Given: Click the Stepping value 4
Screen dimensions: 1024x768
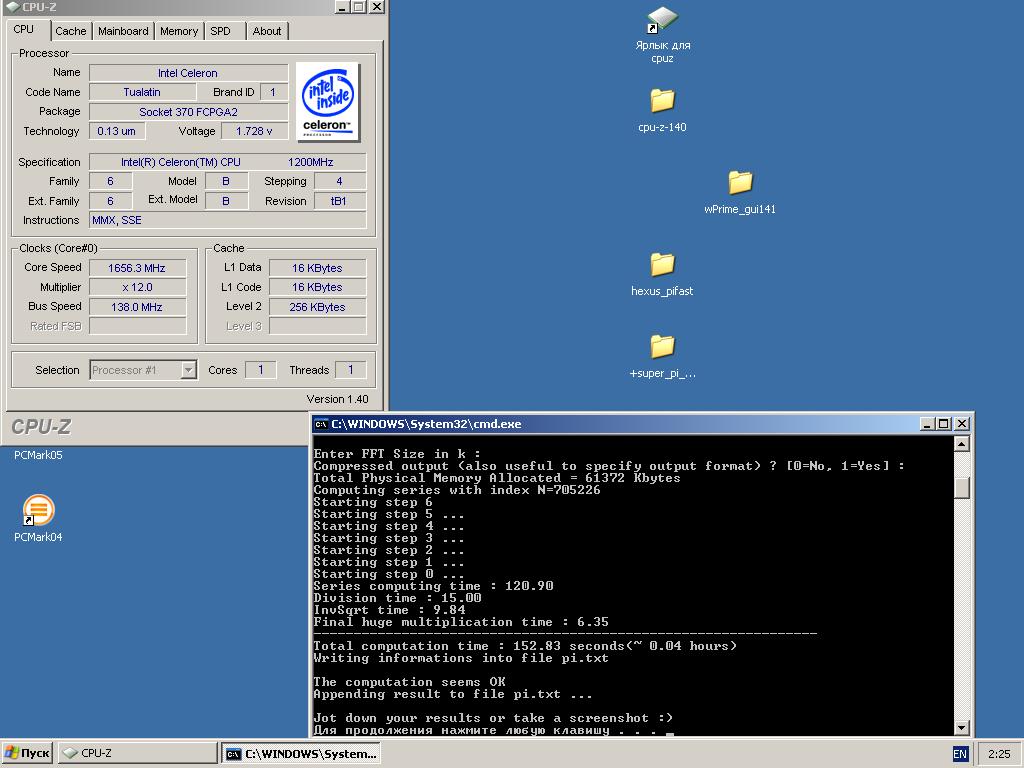Looking at the screenshot, I should [340, 182].
